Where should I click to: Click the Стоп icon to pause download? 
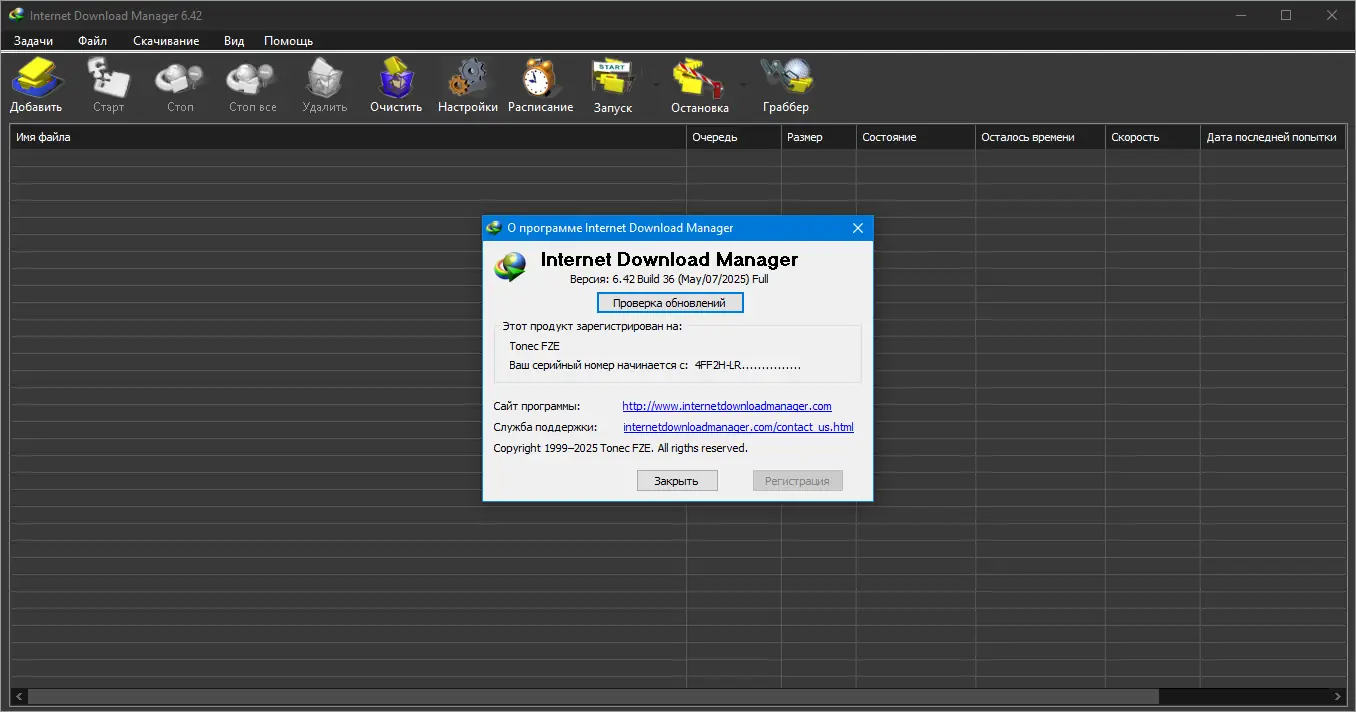[x=179, y=82]
